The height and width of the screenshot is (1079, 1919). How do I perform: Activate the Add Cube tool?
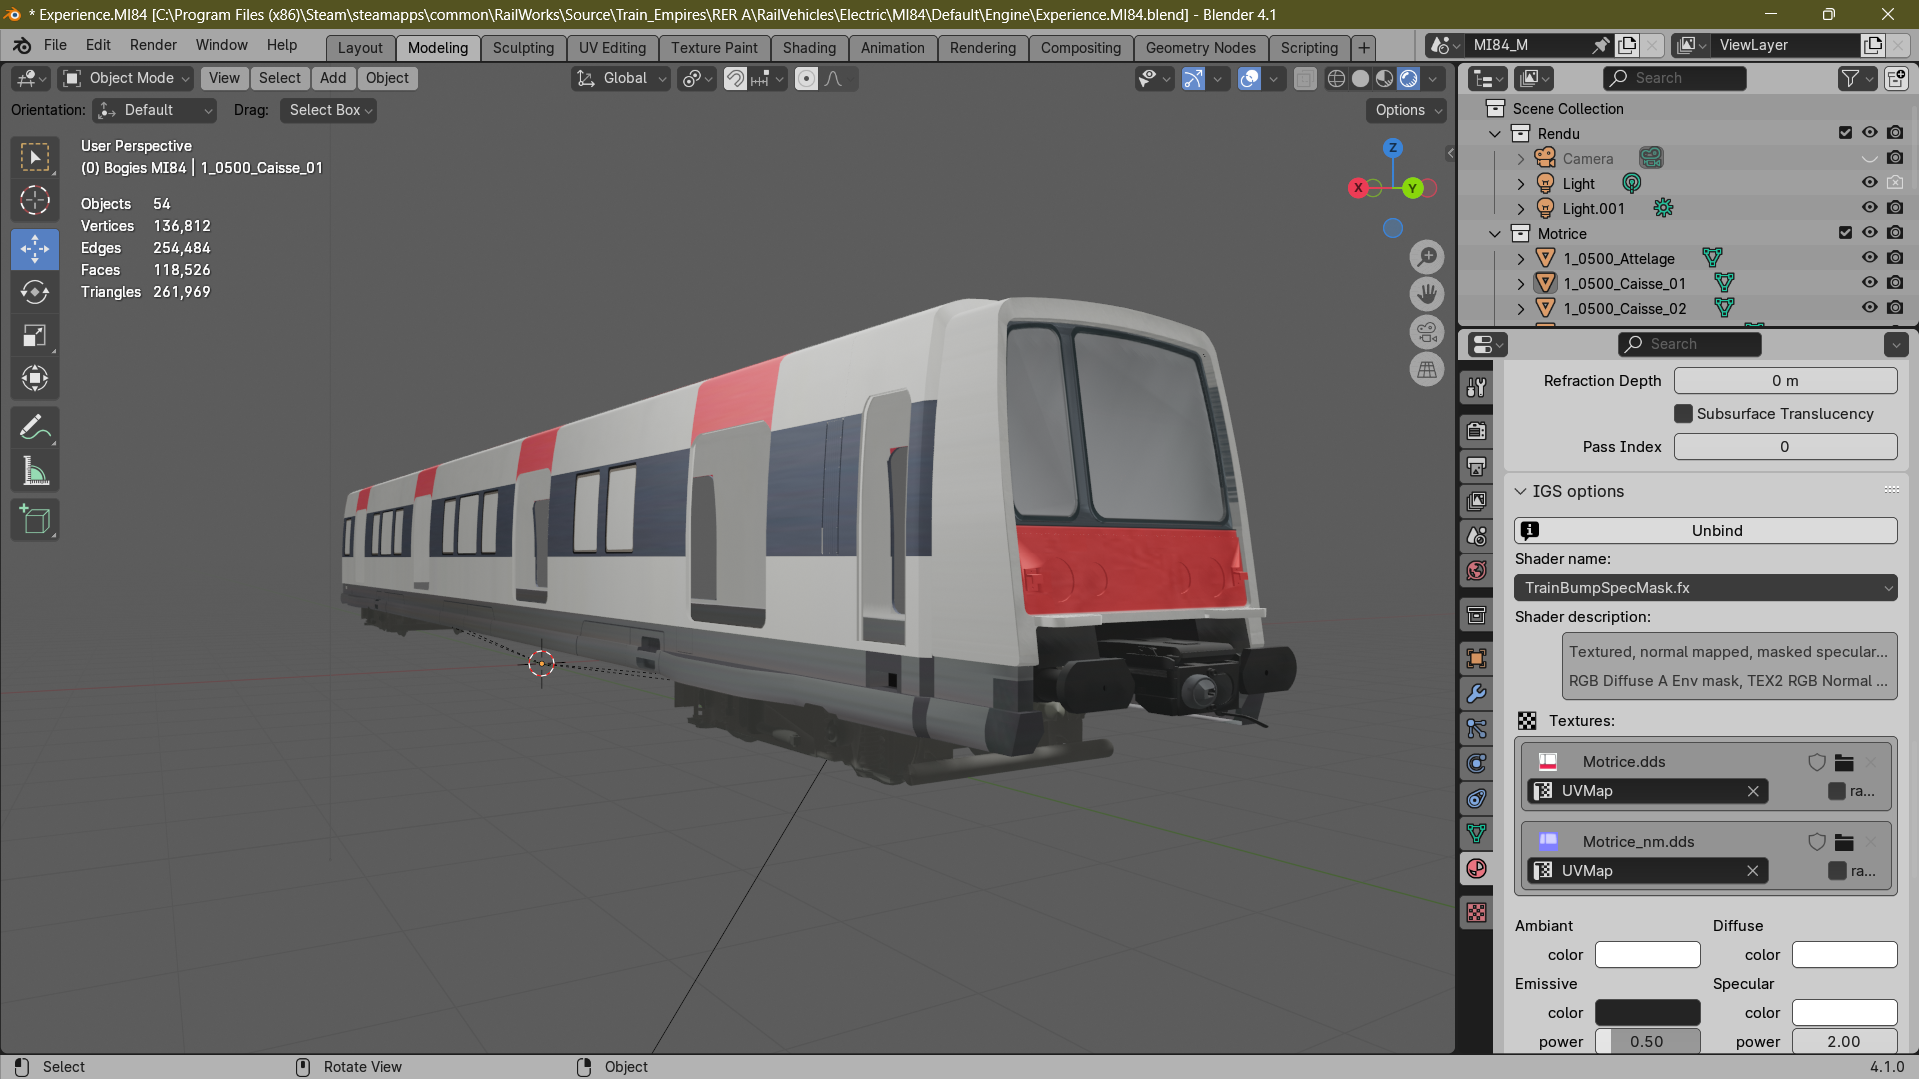(x=35, y=520)
